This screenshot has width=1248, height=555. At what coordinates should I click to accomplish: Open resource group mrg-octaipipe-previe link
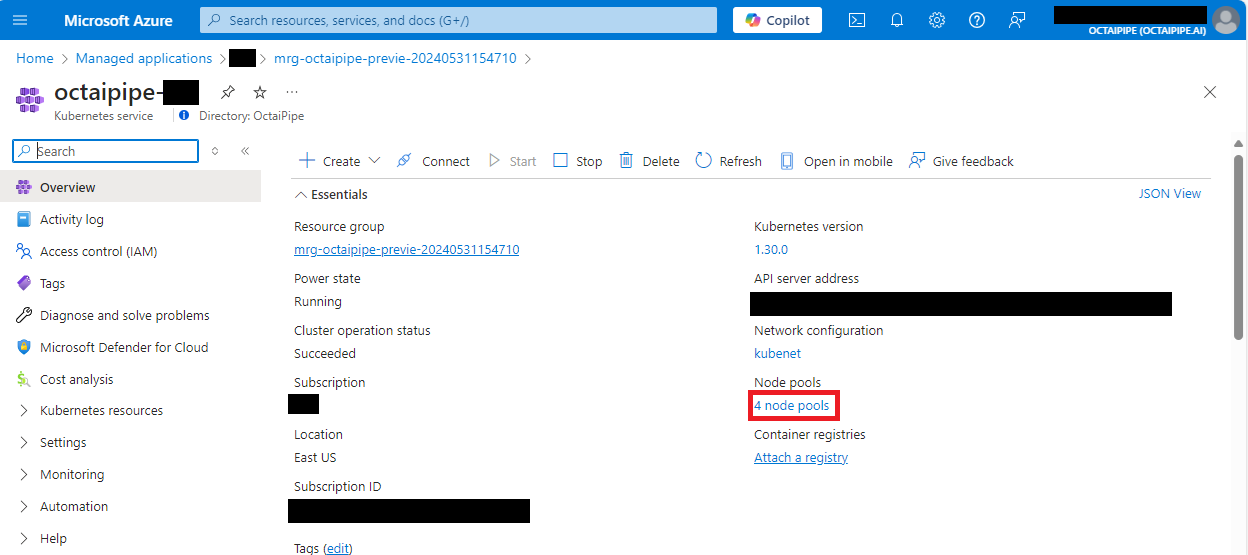(x=407, y=249)
